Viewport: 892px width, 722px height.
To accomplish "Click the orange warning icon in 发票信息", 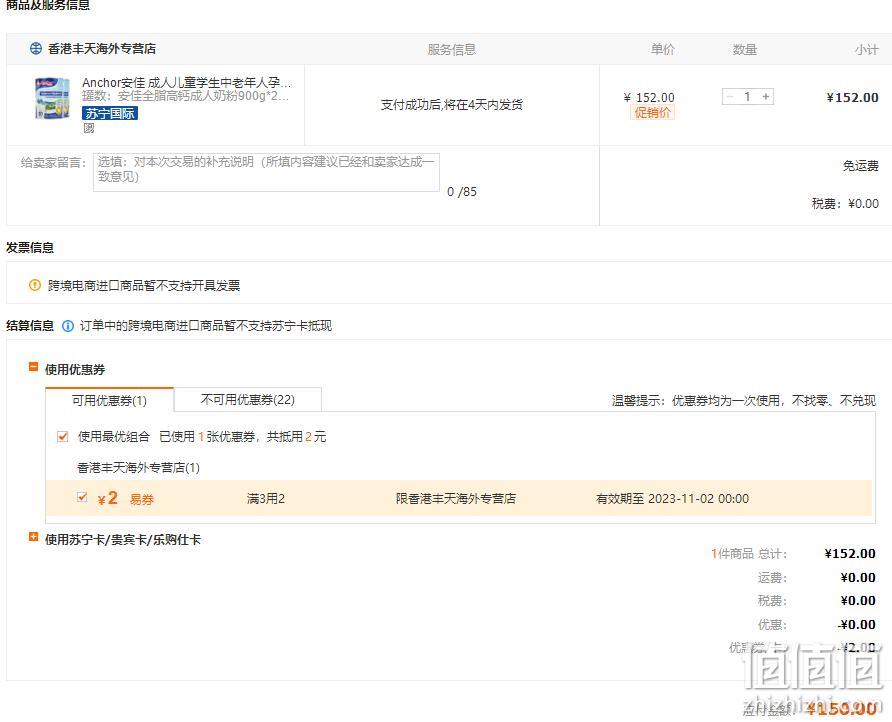I will [x=35, y=285].
